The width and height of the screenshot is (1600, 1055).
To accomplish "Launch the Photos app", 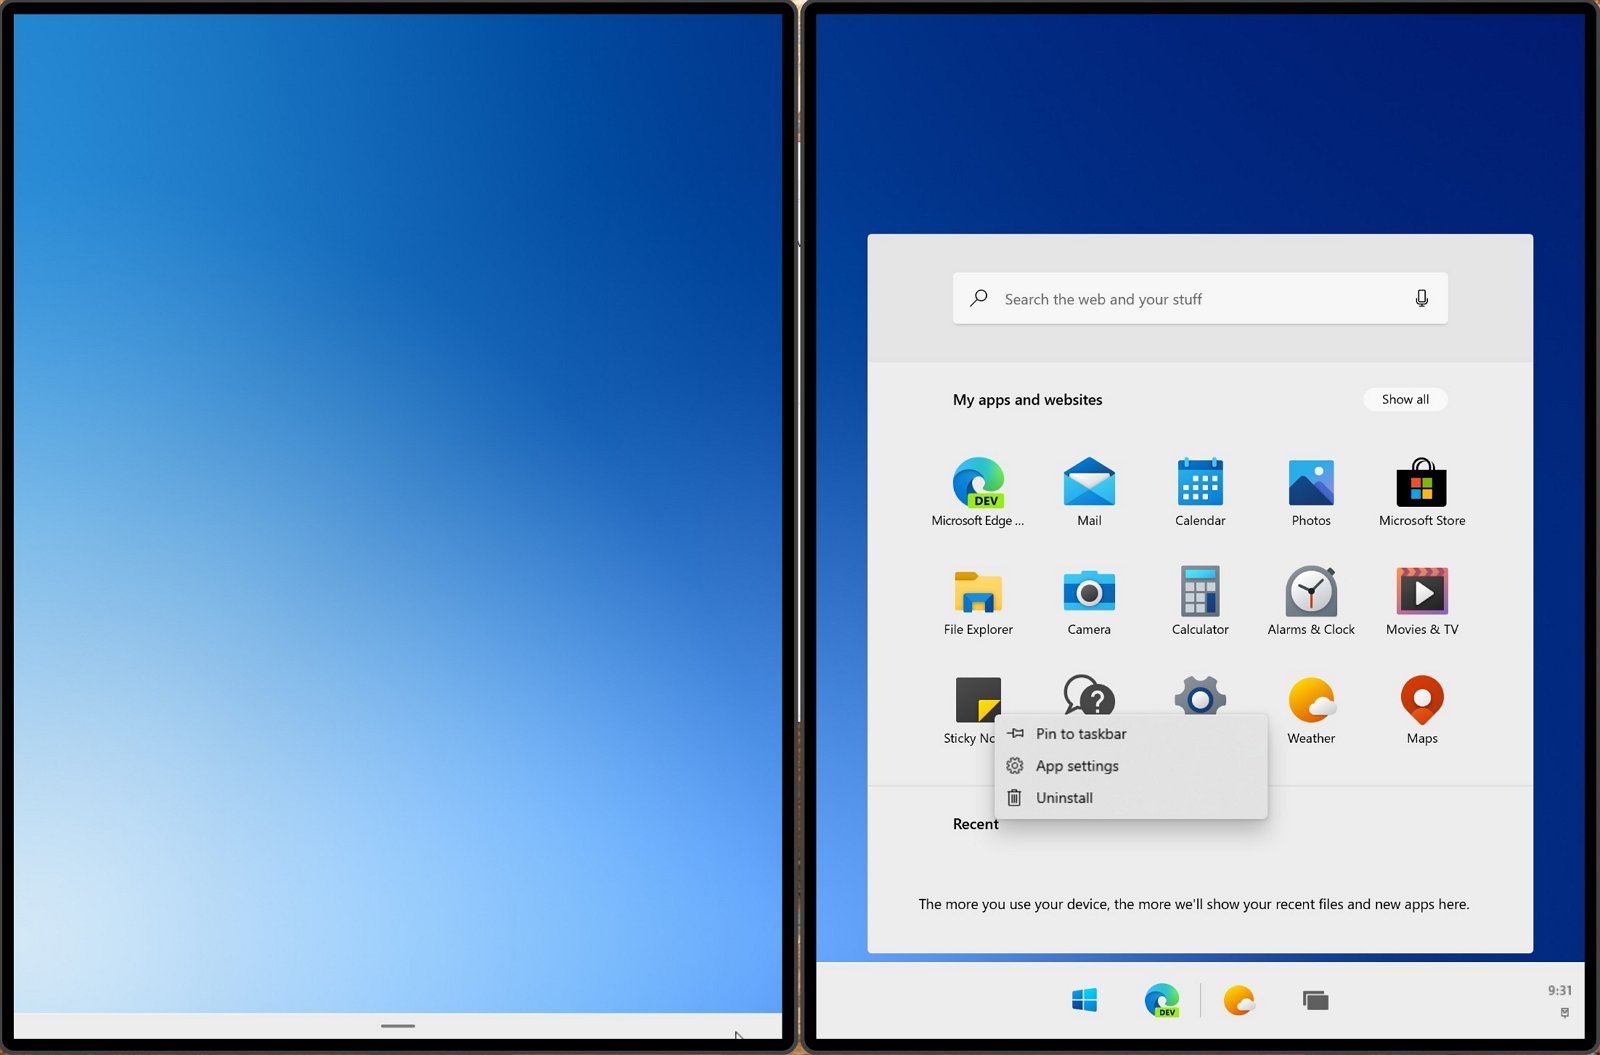I will [1311, 490].
